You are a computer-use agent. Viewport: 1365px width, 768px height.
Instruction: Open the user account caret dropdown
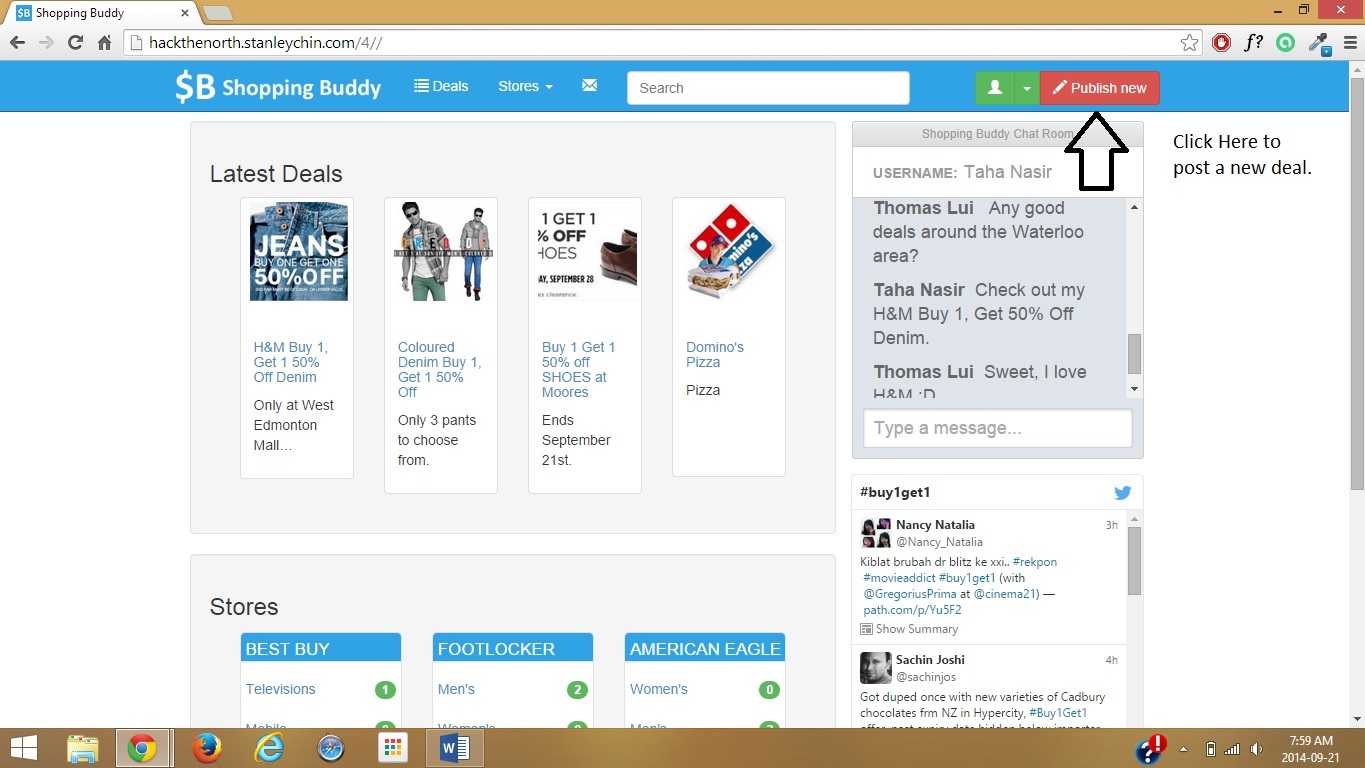point(1027,88)
